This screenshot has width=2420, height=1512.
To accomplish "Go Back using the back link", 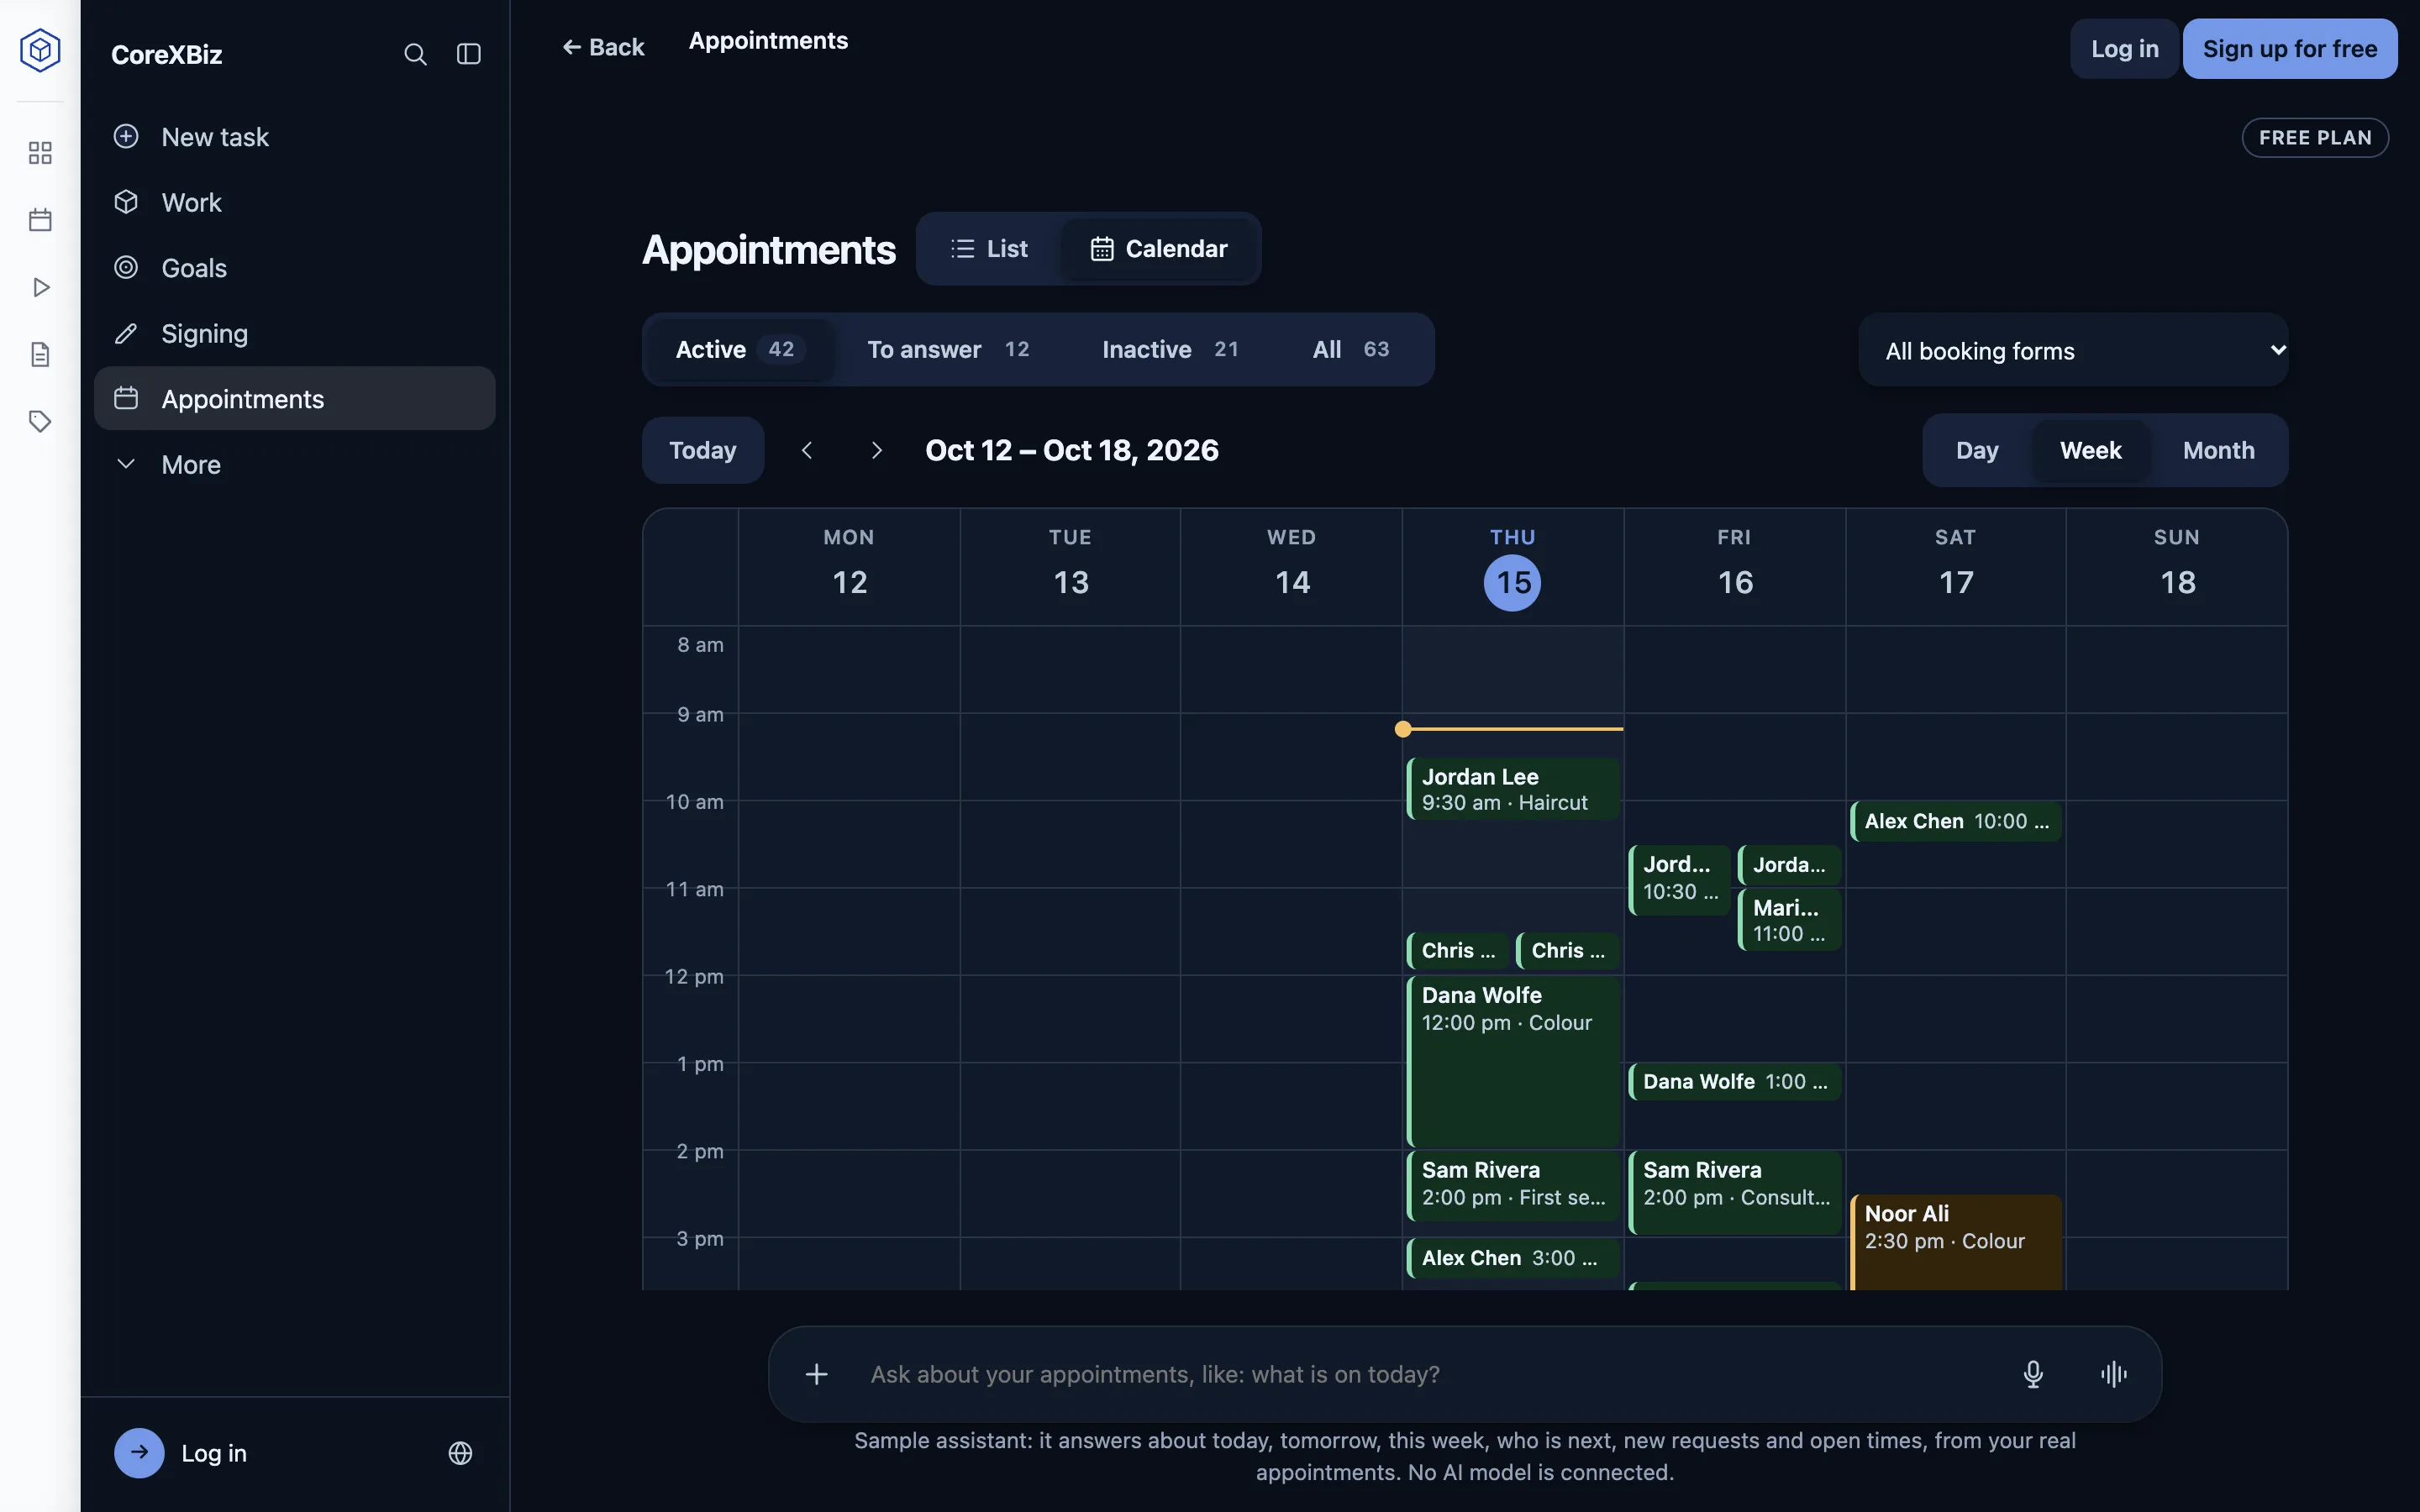I will (x=603, y=47).
